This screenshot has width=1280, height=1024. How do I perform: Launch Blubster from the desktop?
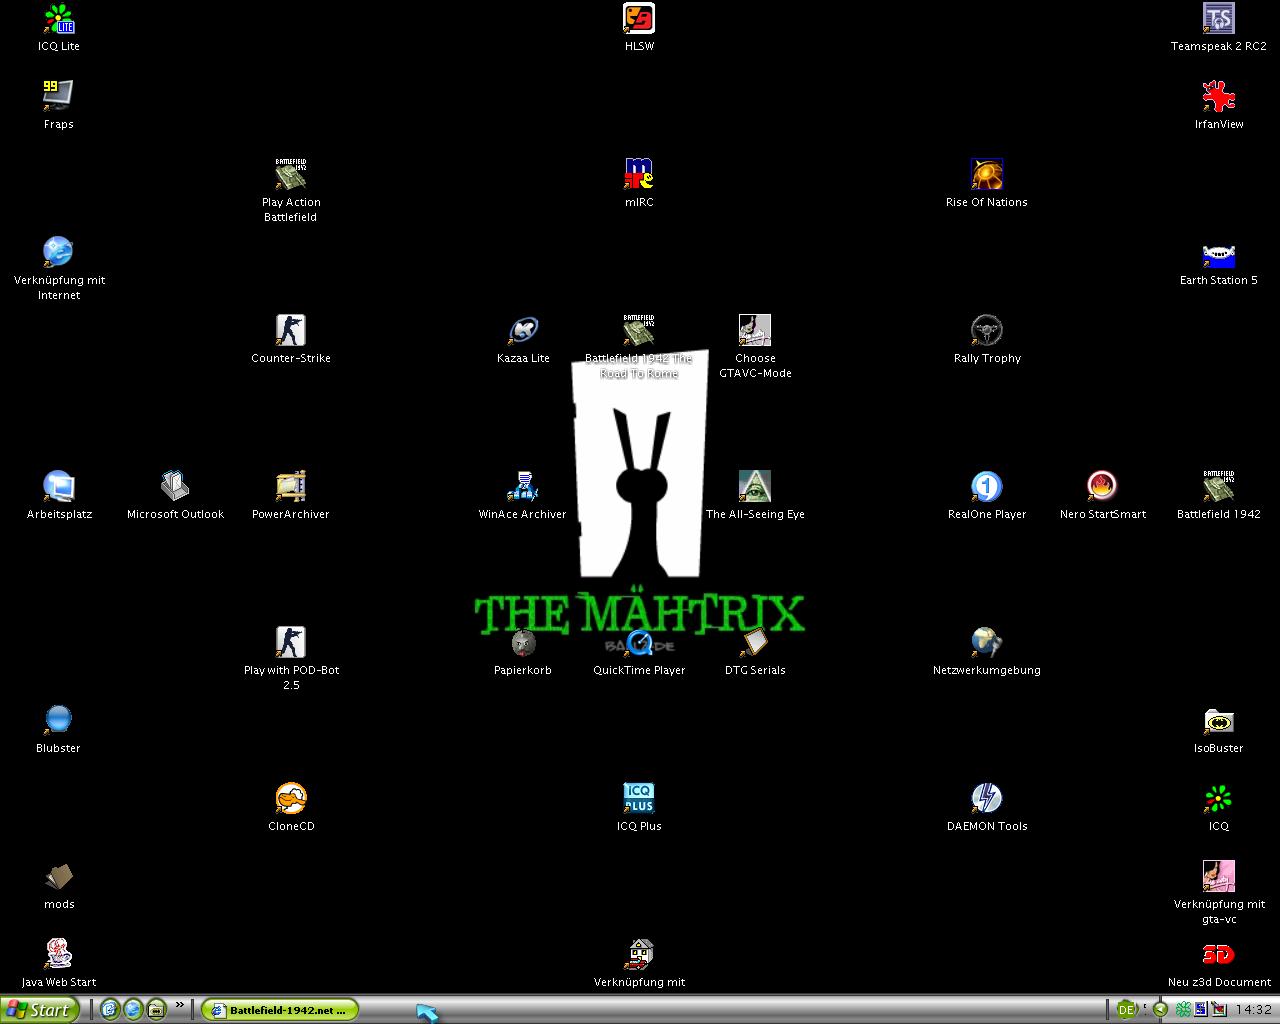click(x=59, y=729)
